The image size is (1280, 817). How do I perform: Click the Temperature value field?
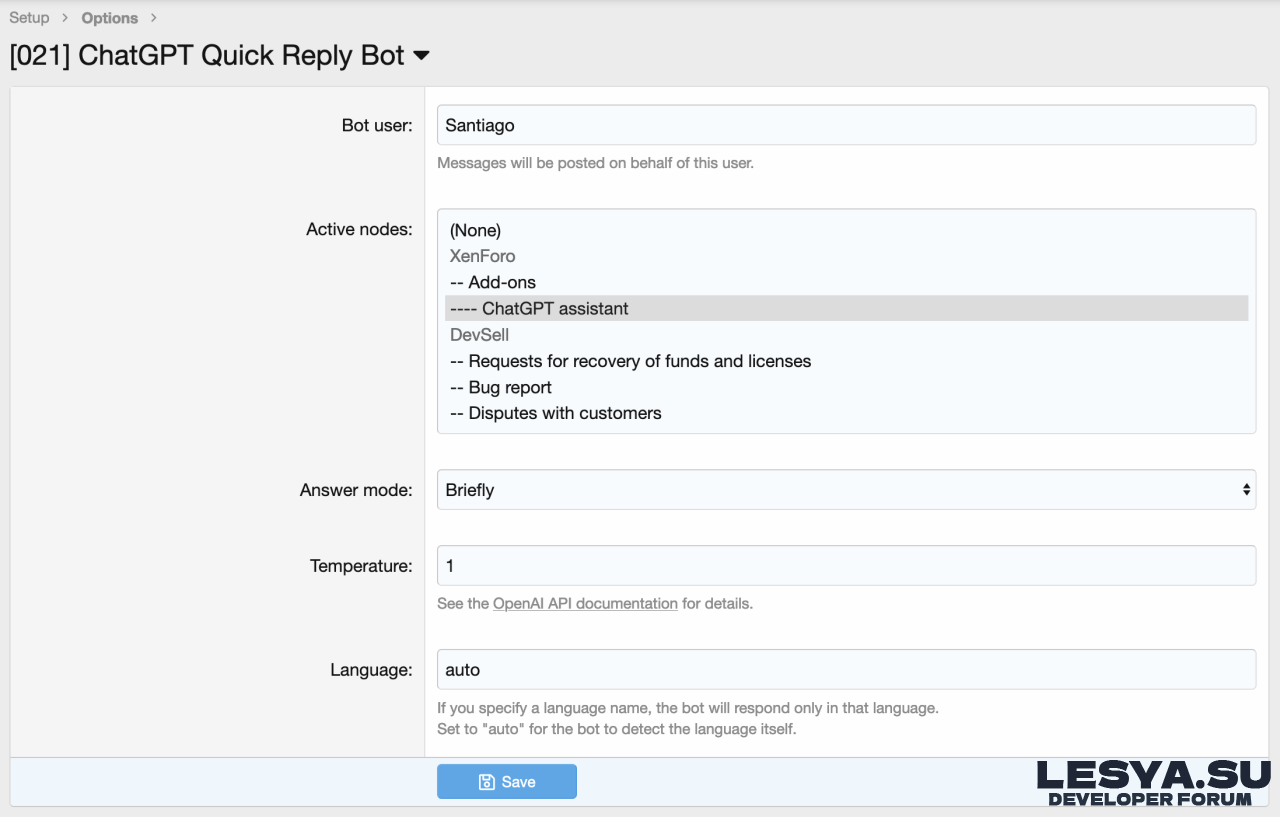click(846, 565)
